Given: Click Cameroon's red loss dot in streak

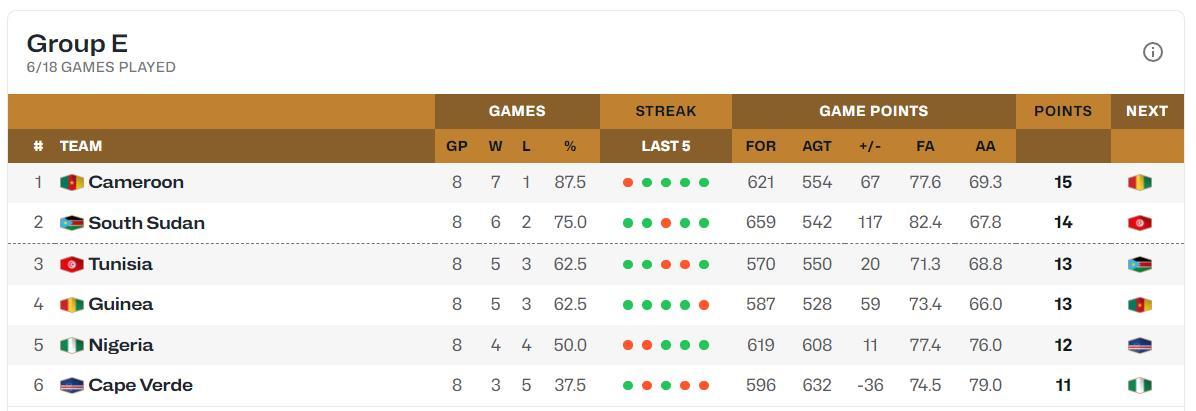Looking at the screenshot, I should (628, 183).
